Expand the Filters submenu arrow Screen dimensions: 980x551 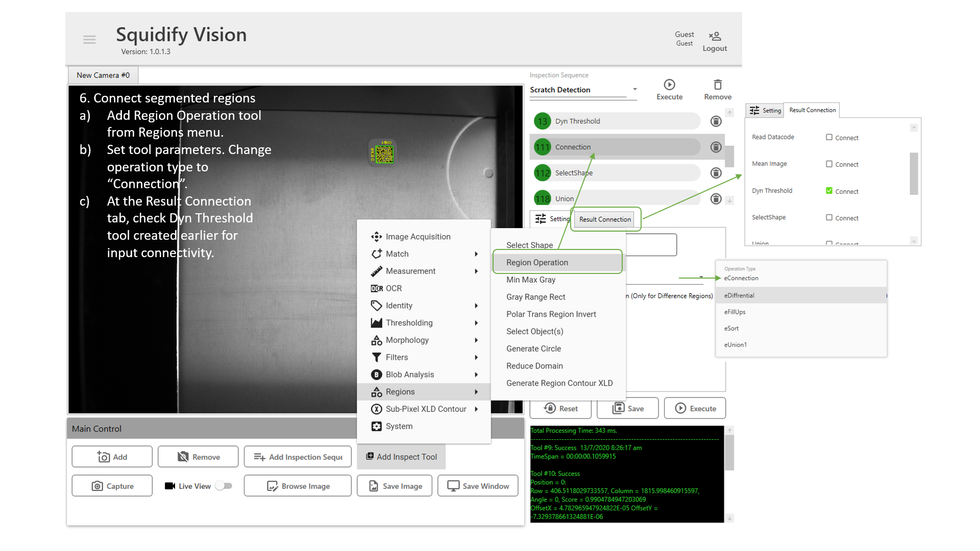(476, 357)
